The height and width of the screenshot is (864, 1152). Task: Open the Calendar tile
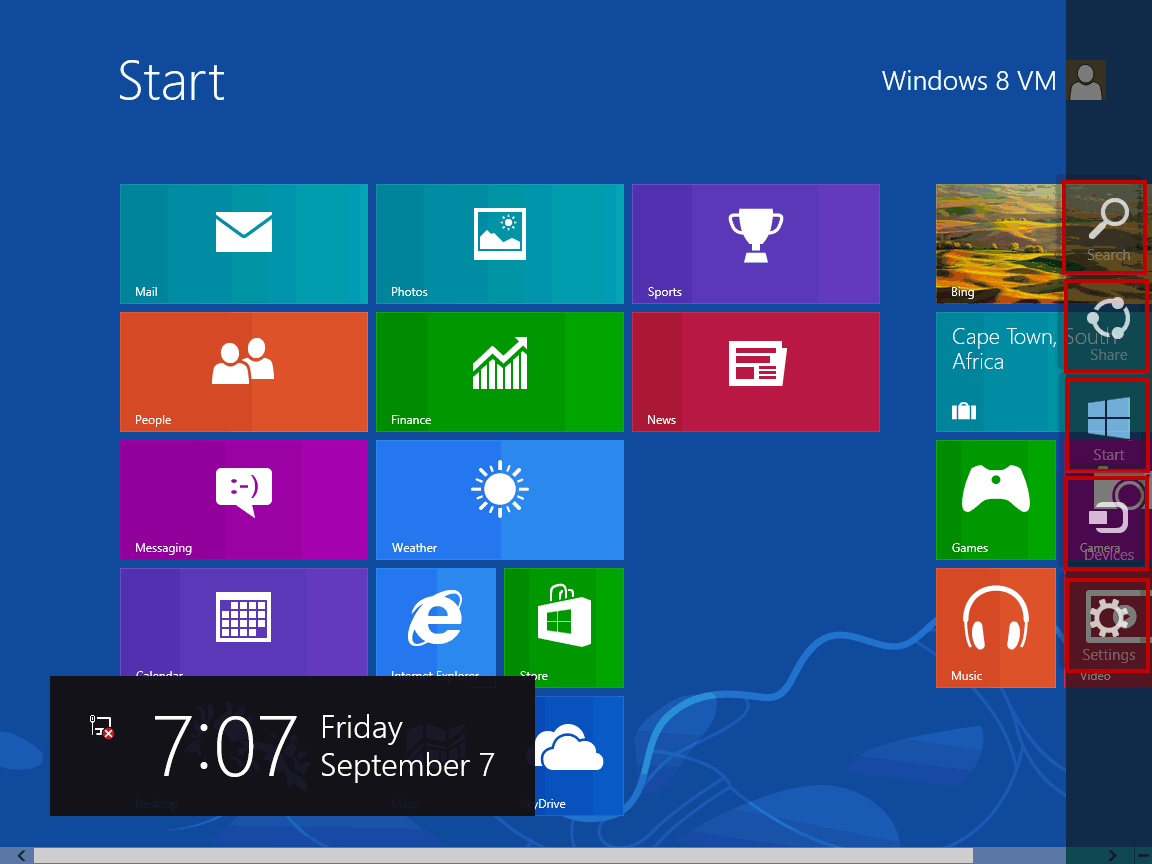click(x=244, y=622)
